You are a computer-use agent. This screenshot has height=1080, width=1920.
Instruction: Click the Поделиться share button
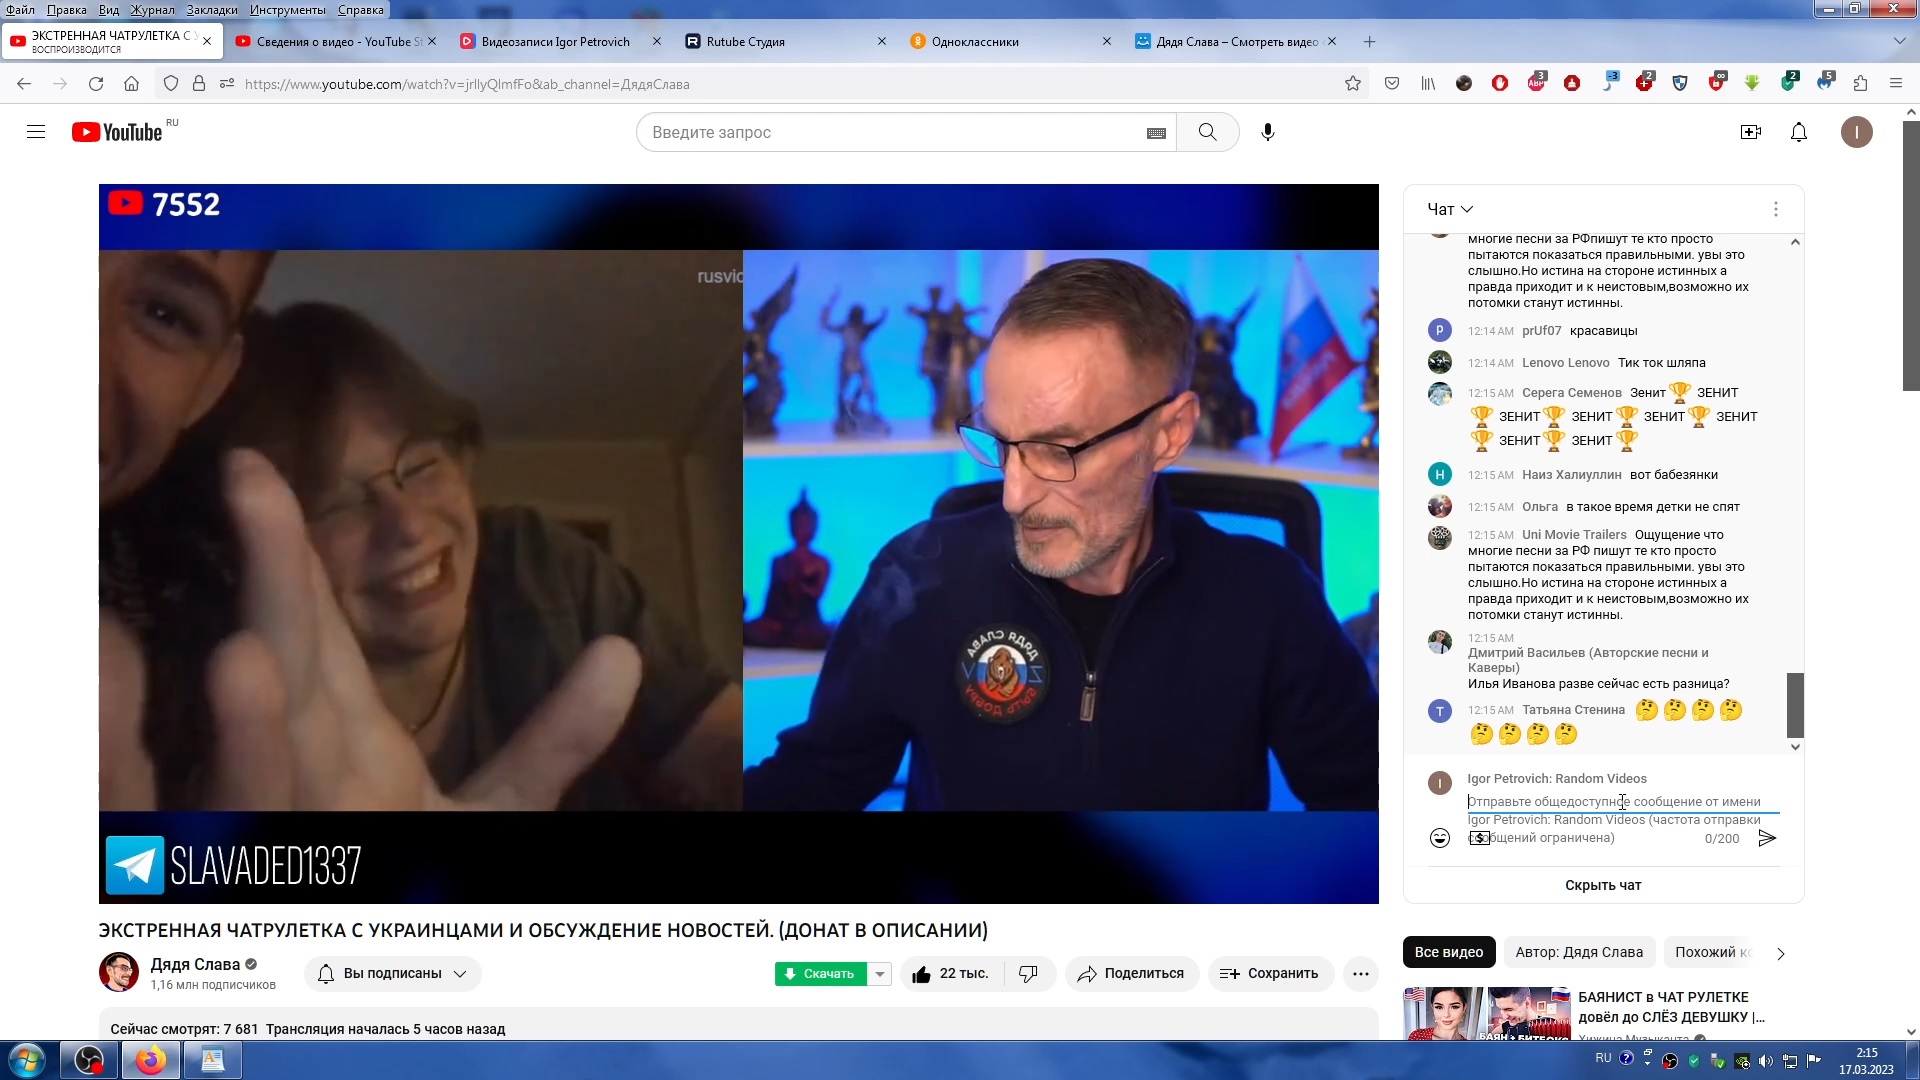[x=1131, y=974]
